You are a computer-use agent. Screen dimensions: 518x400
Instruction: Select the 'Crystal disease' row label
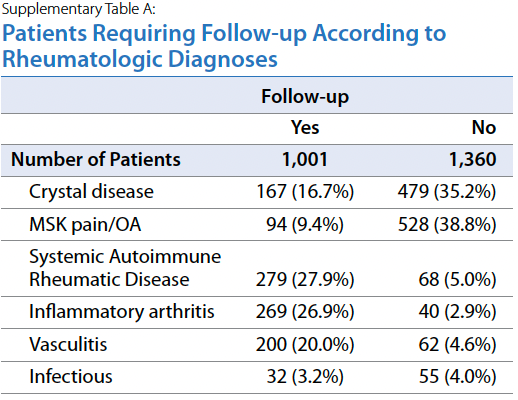[91, 192]
